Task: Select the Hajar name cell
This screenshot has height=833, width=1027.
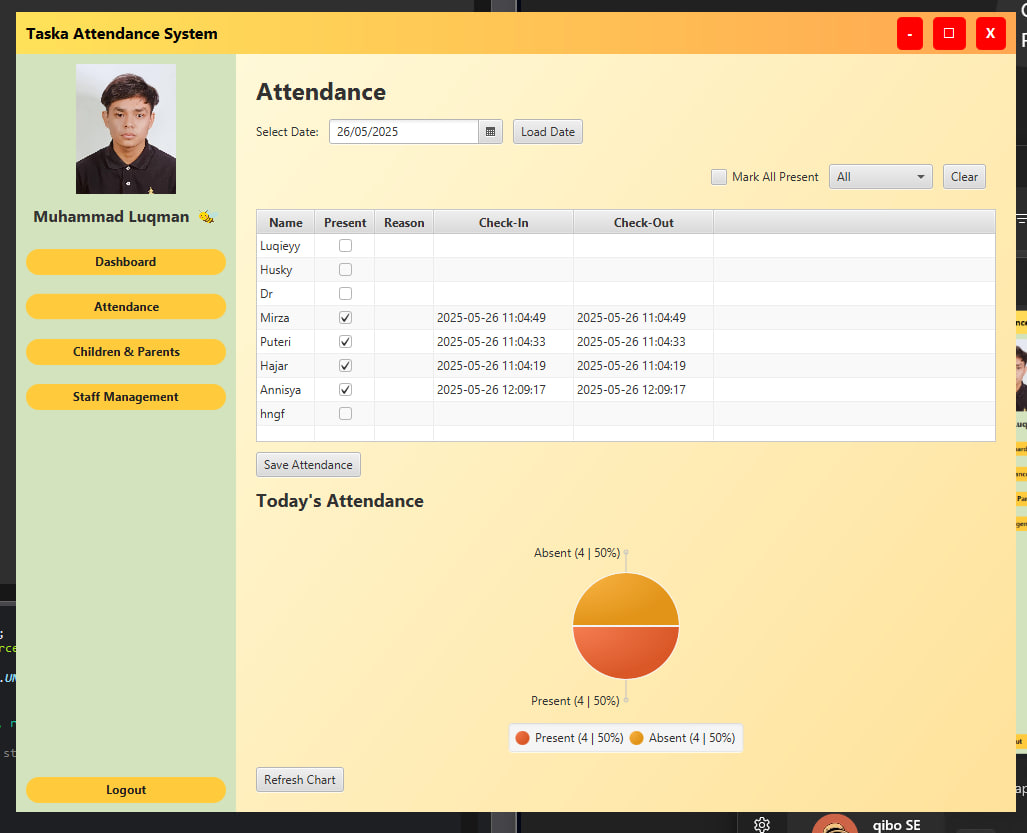Action: (x=286, y=365)
